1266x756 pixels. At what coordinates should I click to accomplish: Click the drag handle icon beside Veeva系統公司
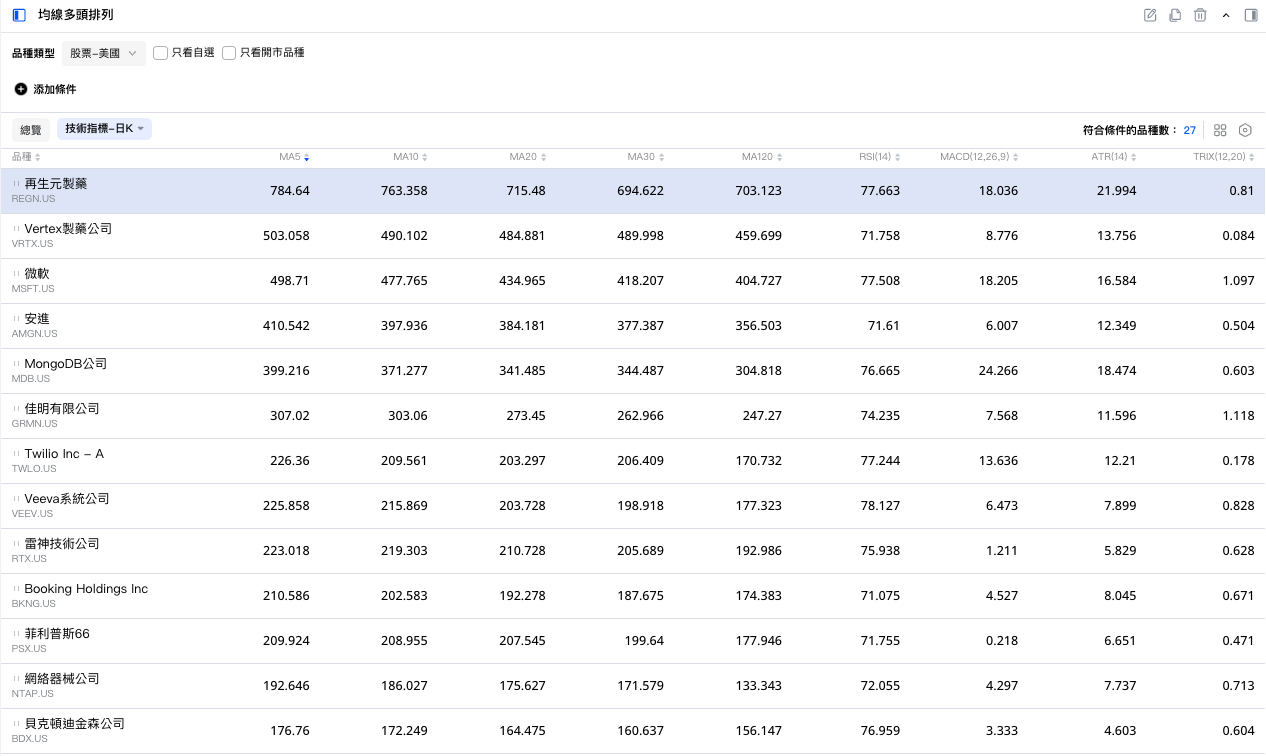tap(16, 498)
